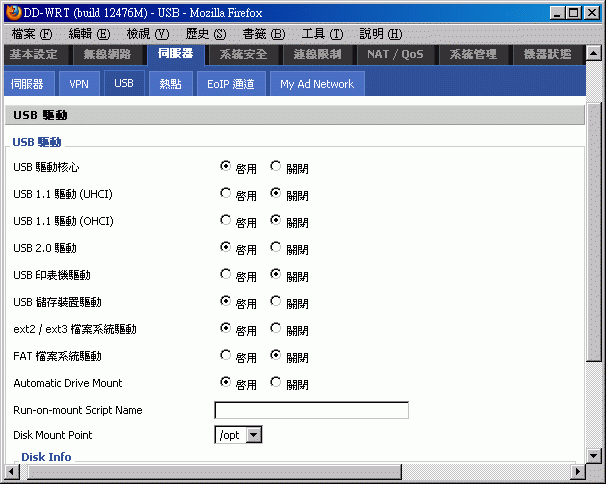Open the EoIP 通道 sub-tab

pyautogui.click(x=230, y=84)
